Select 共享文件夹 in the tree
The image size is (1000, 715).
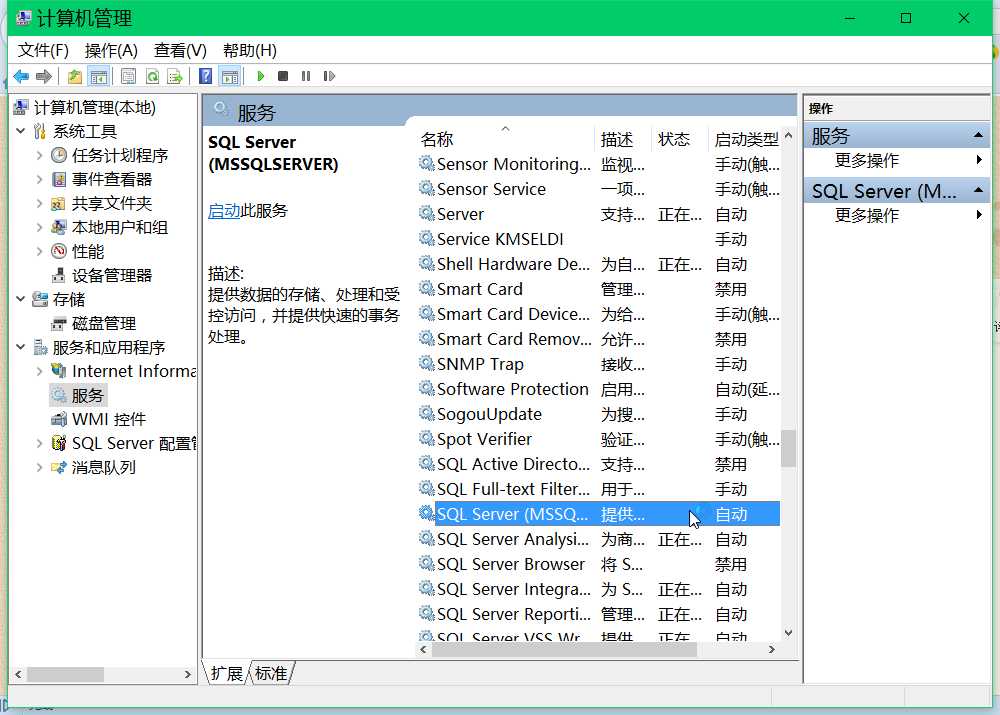(x=112, y=203)
